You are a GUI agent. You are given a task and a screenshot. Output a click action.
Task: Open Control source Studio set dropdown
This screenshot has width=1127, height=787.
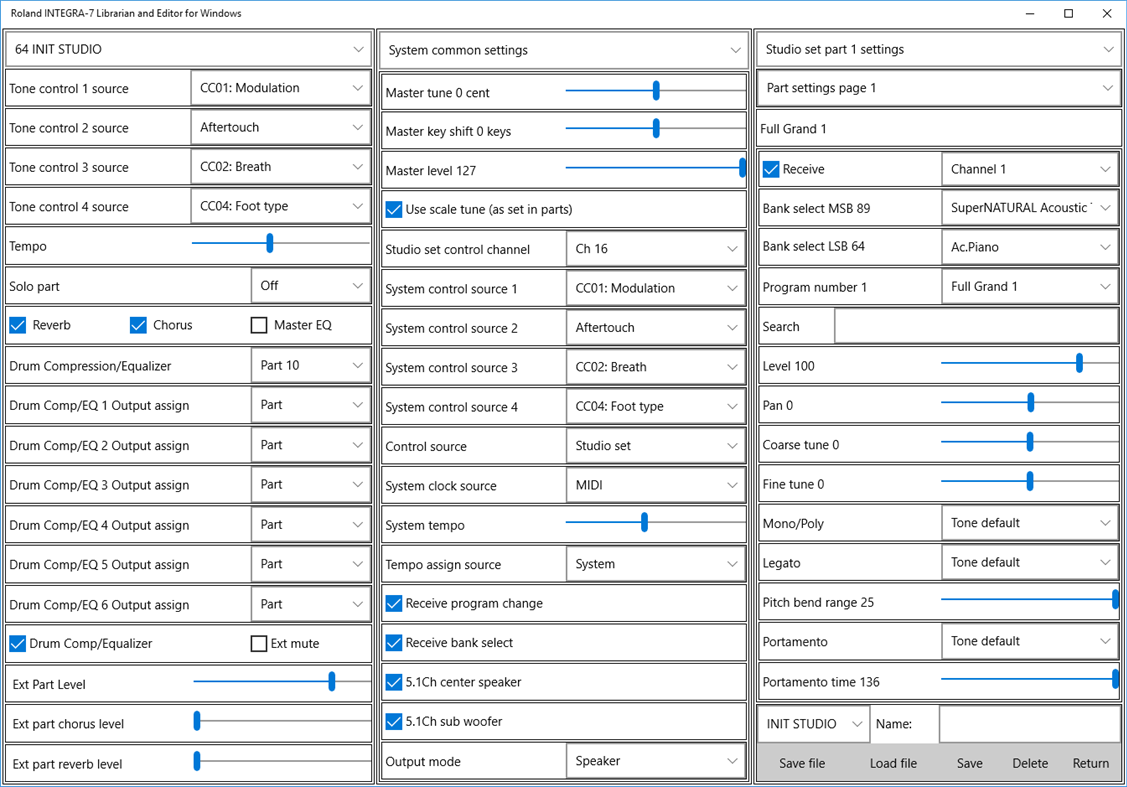(656, 446)
